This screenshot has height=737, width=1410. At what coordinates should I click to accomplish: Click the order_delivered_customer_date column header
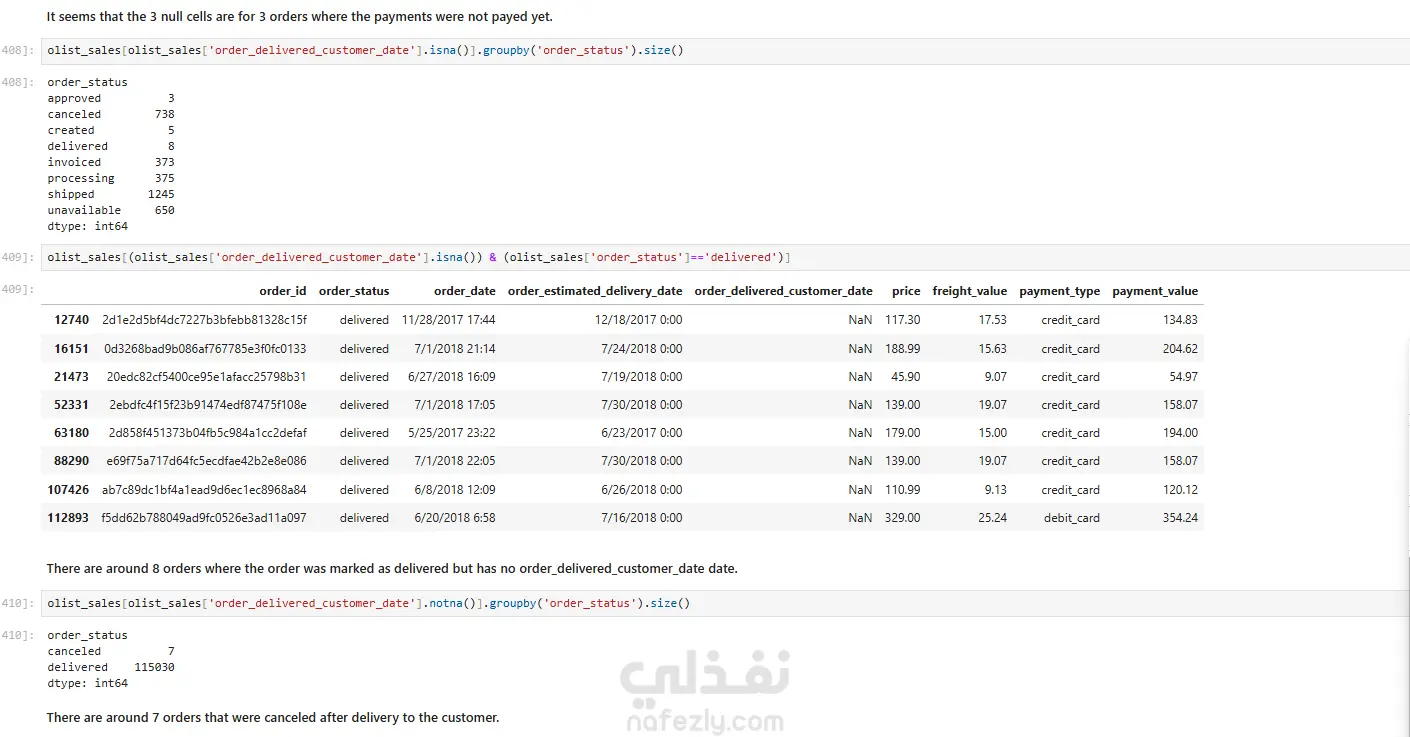[784, 291]
